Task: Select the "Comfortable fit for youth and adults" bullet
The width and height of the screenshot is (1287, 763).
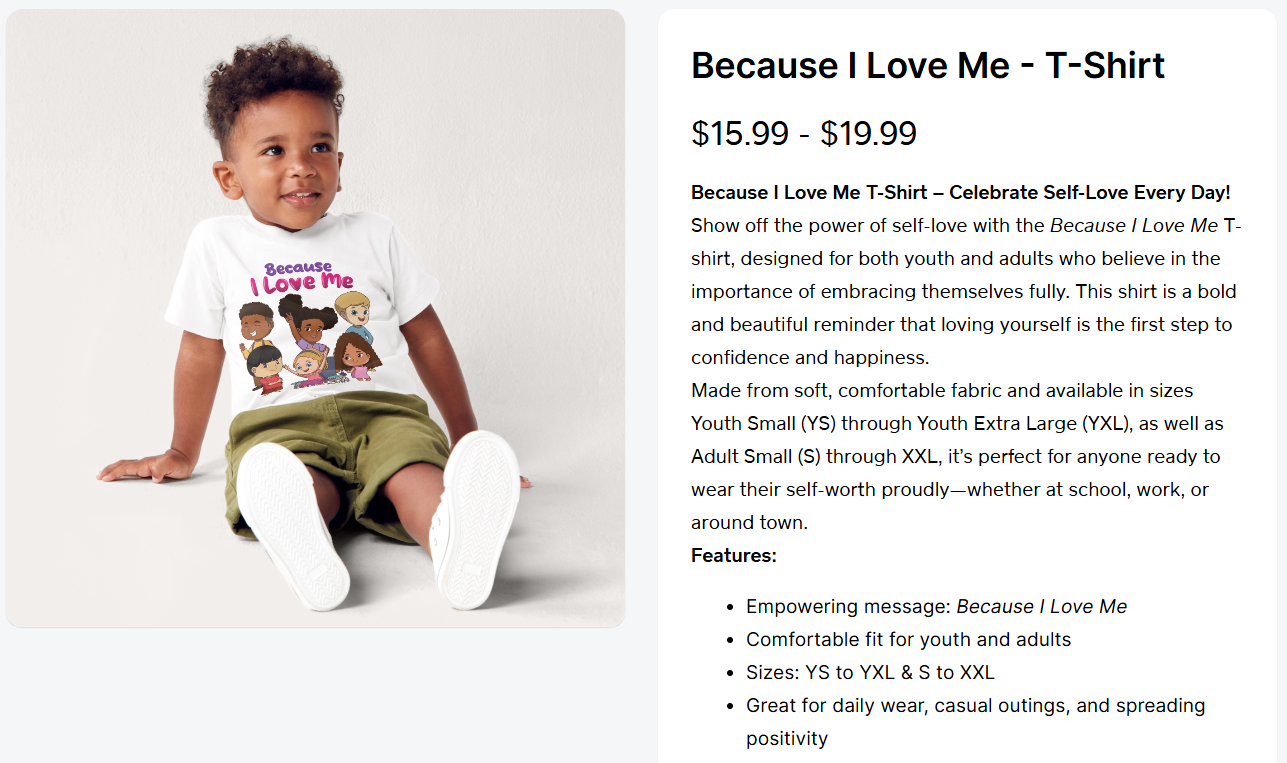Action: pos(908,639)
